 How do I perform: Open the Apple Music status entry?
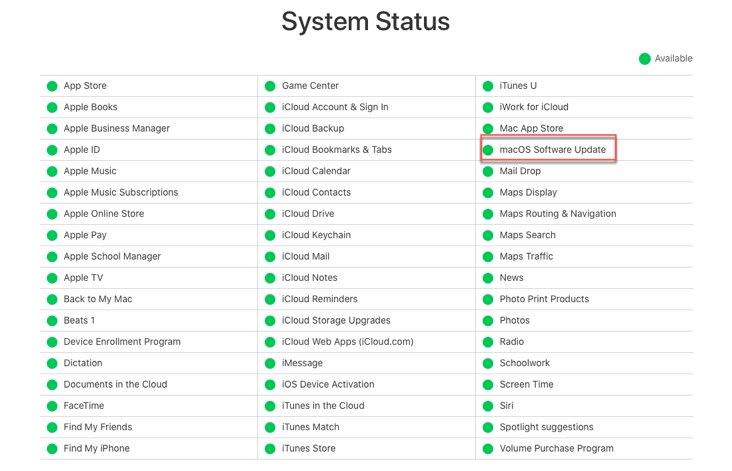[x=90, y=171]
